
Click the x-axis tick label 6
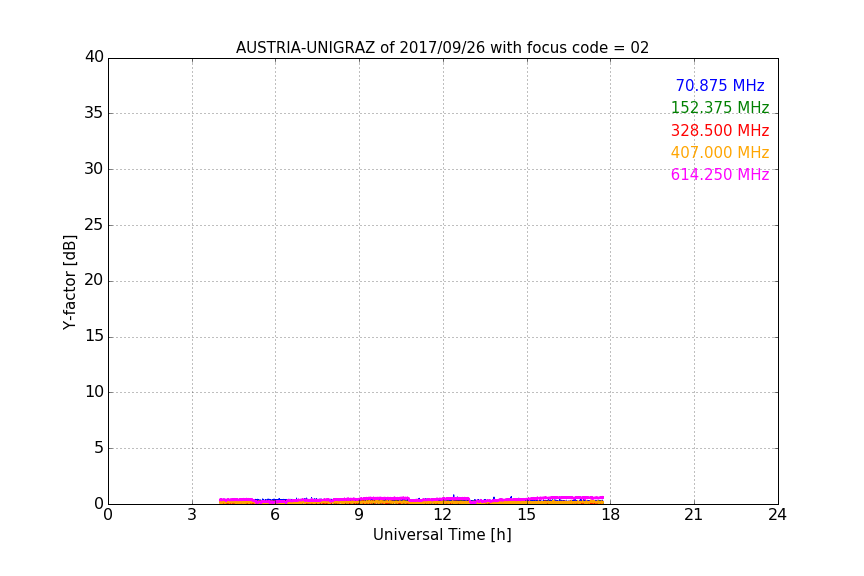(275, 515)
